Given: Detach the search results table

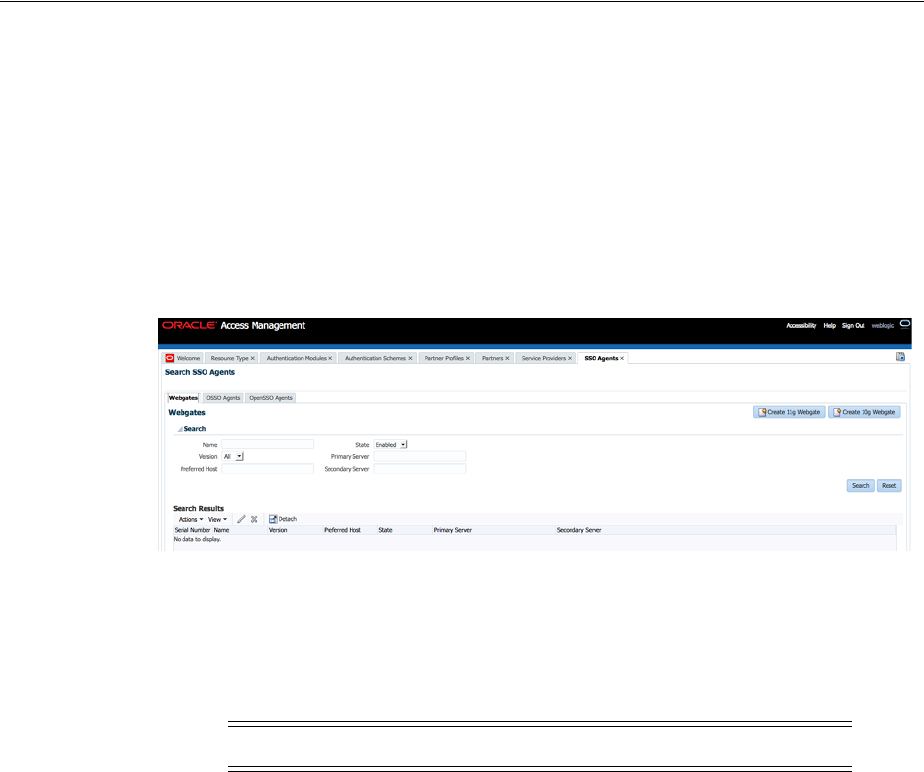Looking at the screenshot, I should 283,519.
